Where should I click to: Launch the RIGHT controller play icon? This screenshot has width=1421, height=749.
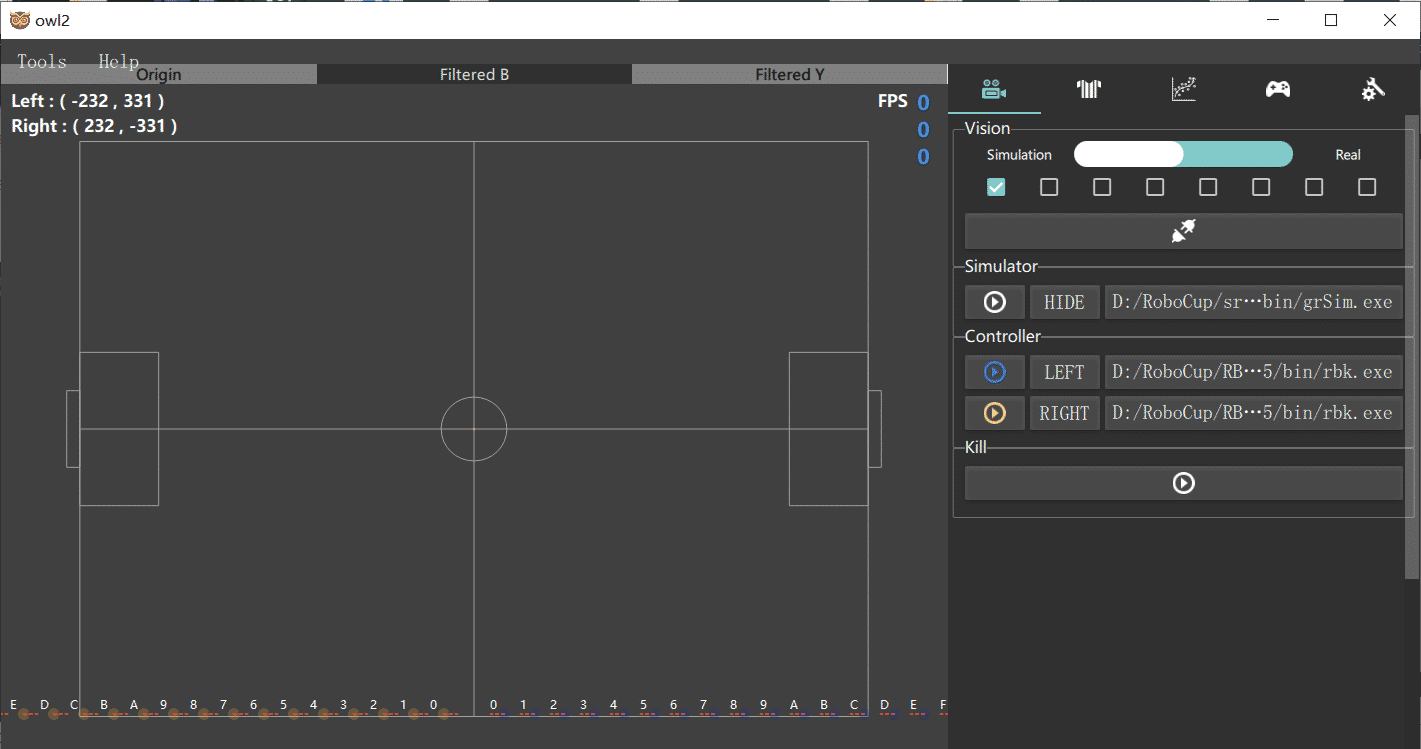pyautogui.click(x=995, y=413)
